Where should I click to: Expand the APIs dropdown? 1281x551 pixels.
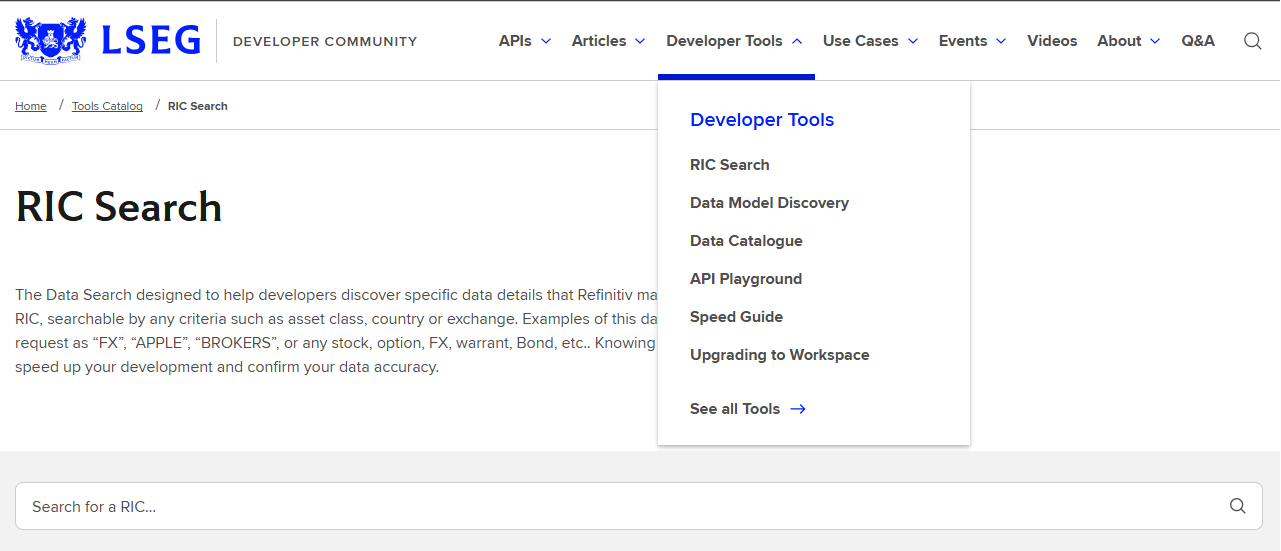(x=525, y=41)
